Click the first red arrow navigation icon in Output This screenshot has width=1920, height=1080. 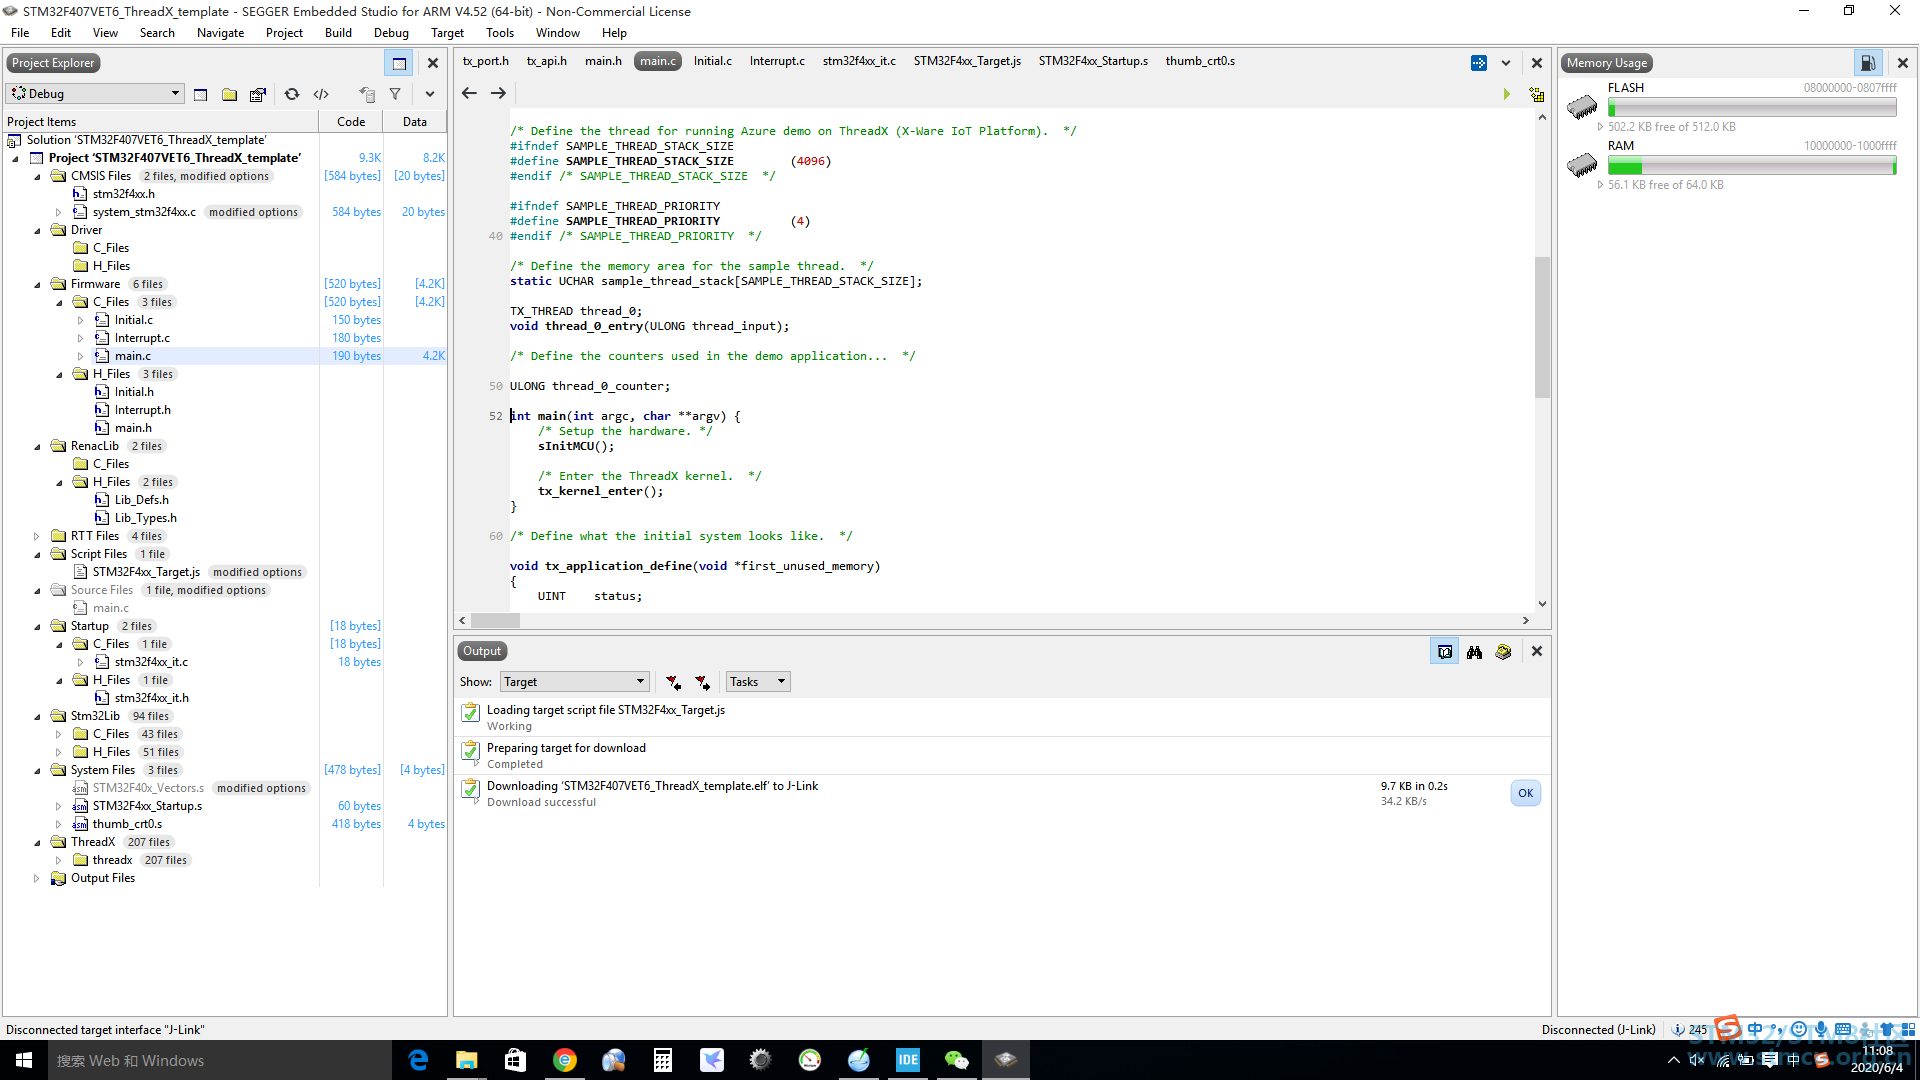[674, 683]
